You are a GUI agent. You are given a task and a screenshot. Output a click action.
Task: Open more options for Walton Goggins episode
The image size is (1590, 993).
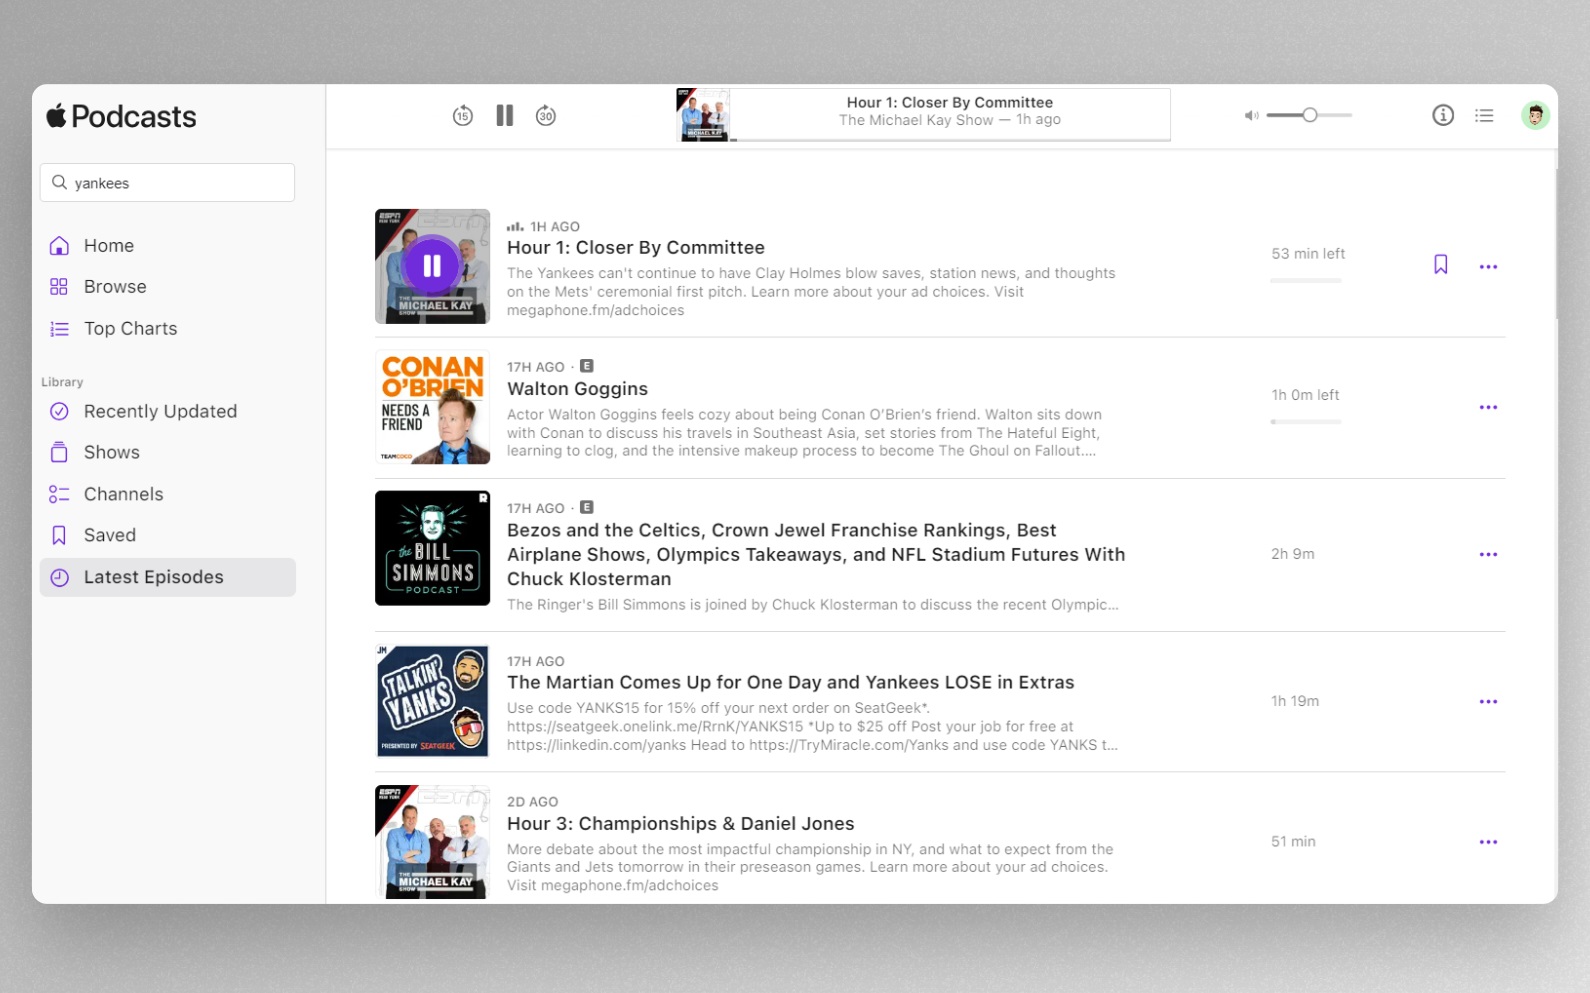tap(1488, 408)
